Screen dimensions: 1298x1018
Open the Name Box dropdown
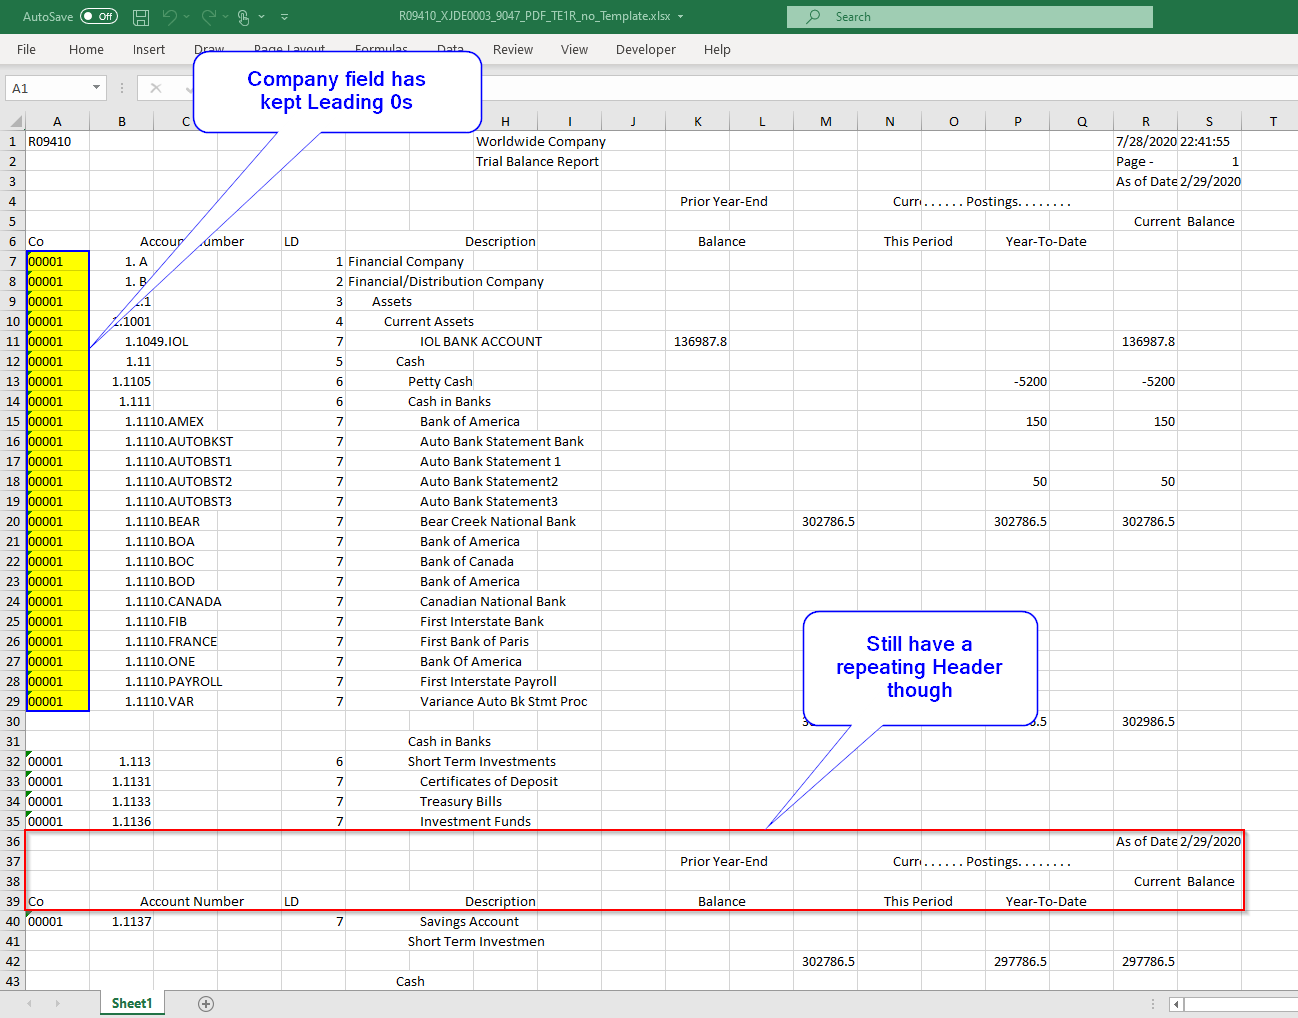pos(95,87)
